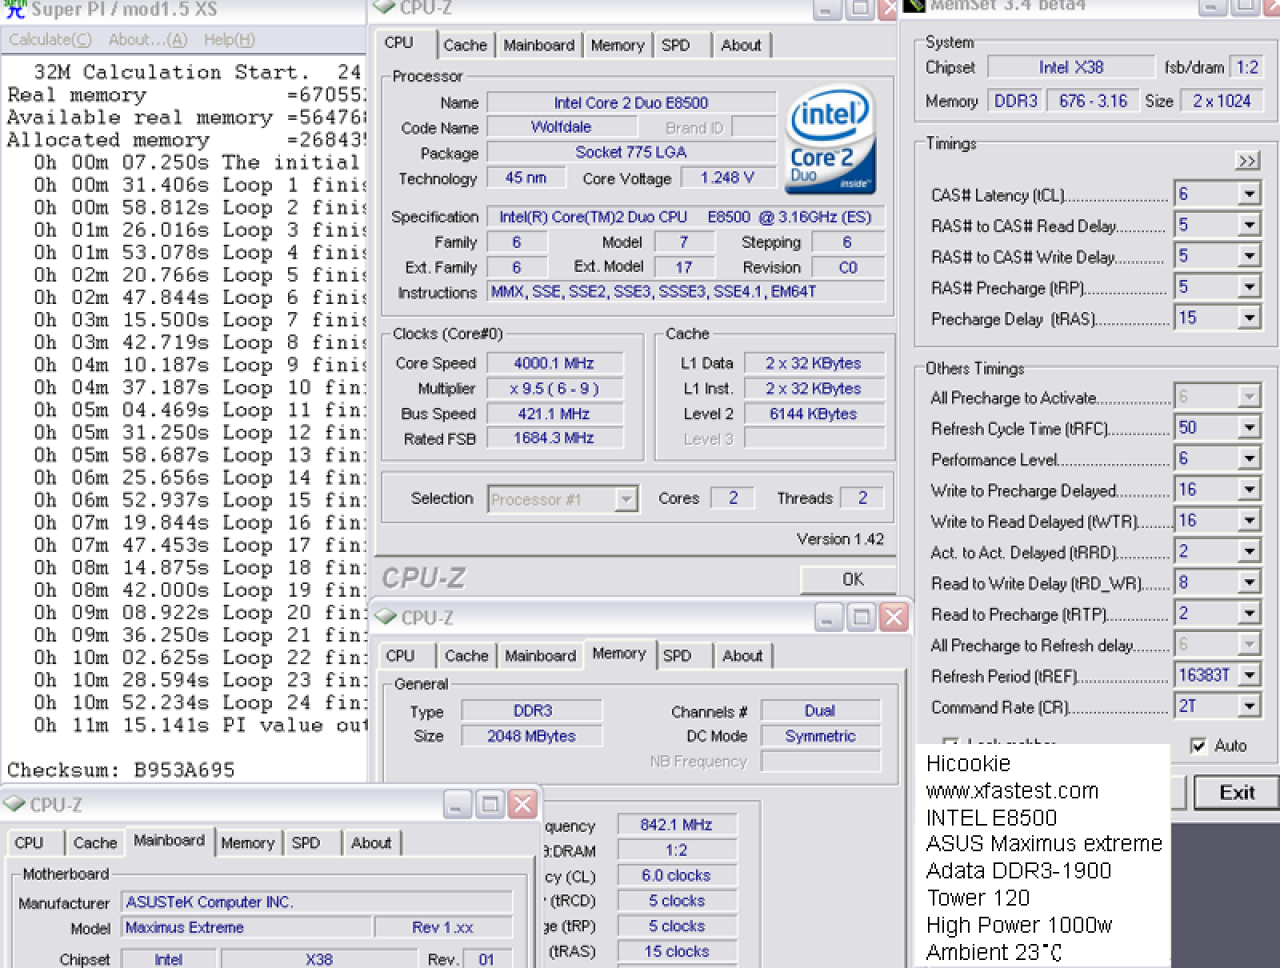This screenshot has height=968, width=1280.
Task: Click the Checksum: B953A695 line
Action: click(121, 770)
